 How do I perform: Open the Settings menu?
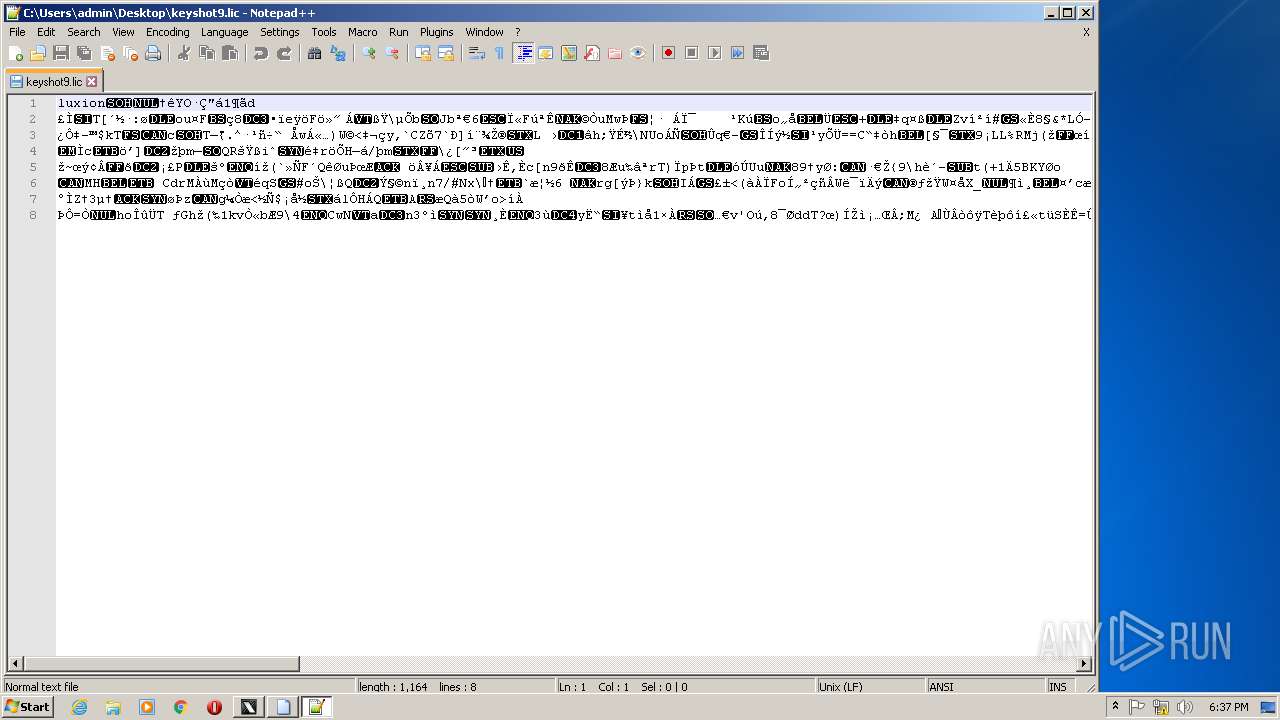pyautogui.click(x=280, y=32)
